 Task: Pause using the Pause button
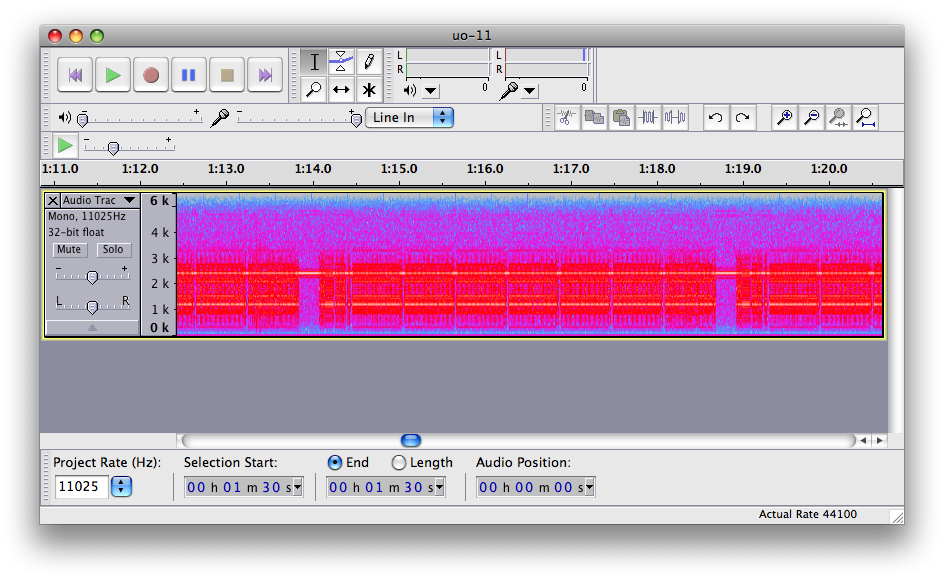coord(189,75)
